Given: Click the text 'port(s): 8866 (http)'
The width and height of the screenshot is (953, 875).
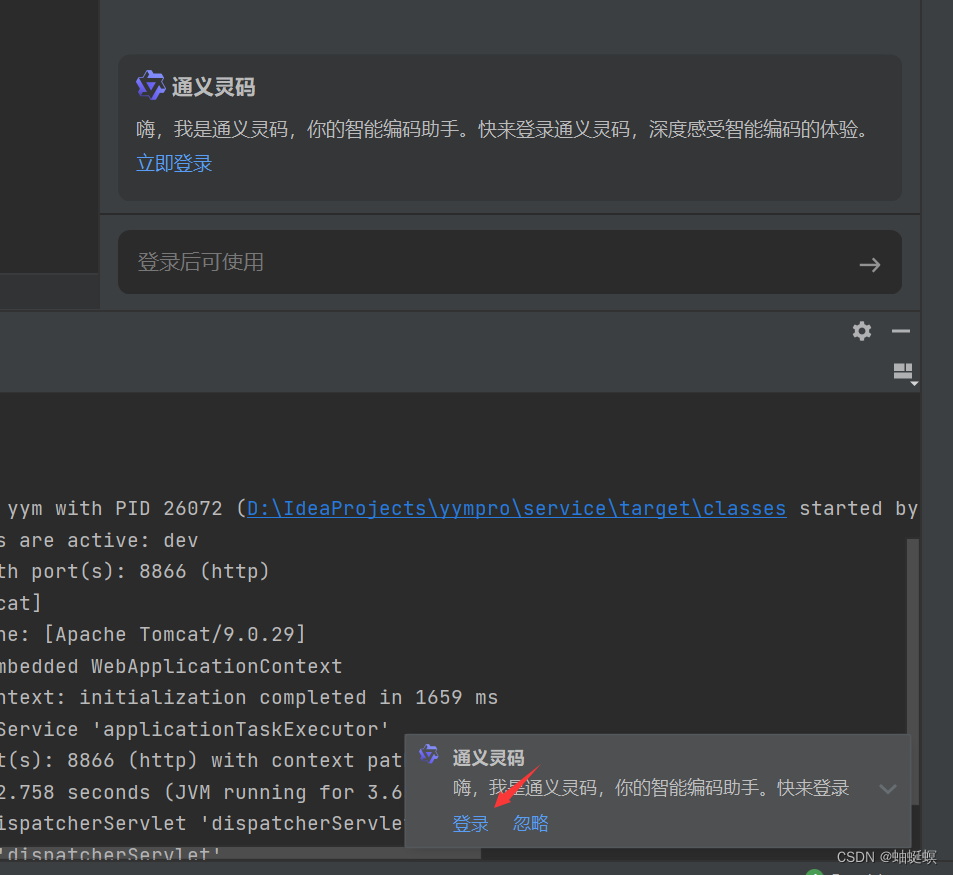Looking at the screenshot, I should (x=150, y=571).
